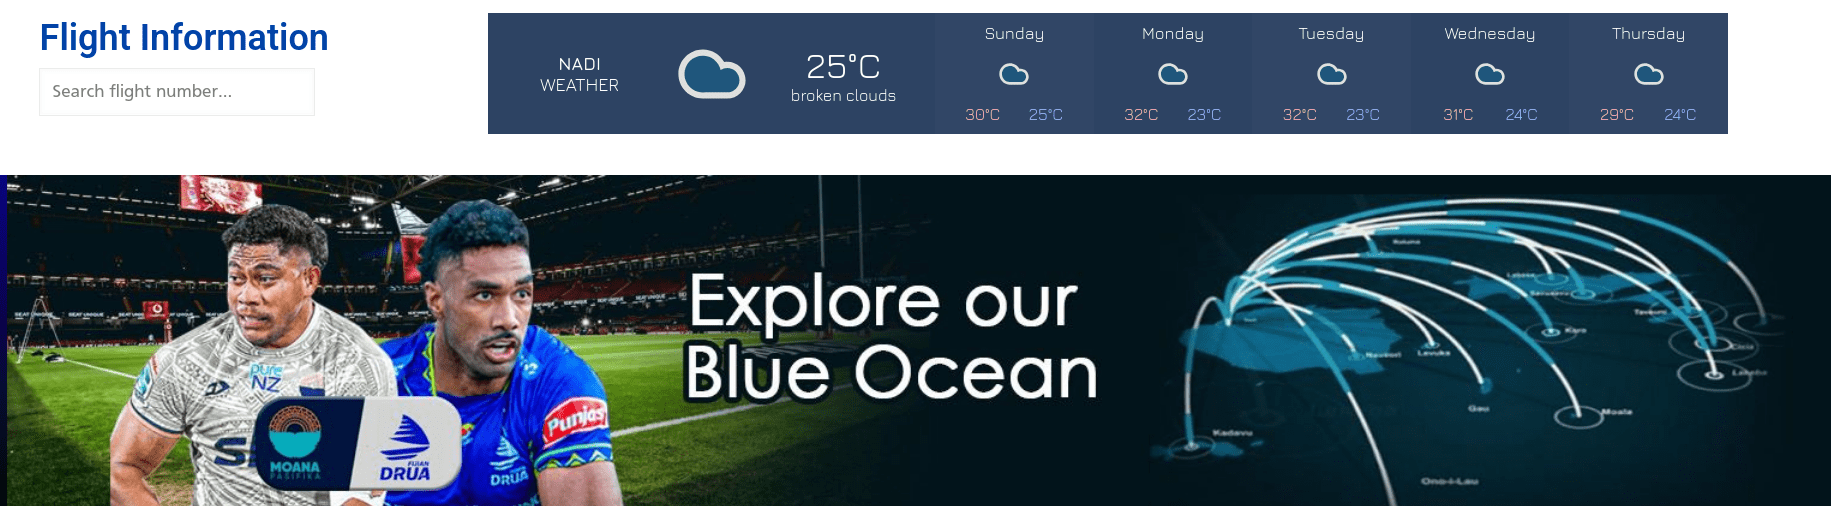Click the 25°C current temperature reading
The width and height of the screenshot is (1831, 506).
point(843,67)
